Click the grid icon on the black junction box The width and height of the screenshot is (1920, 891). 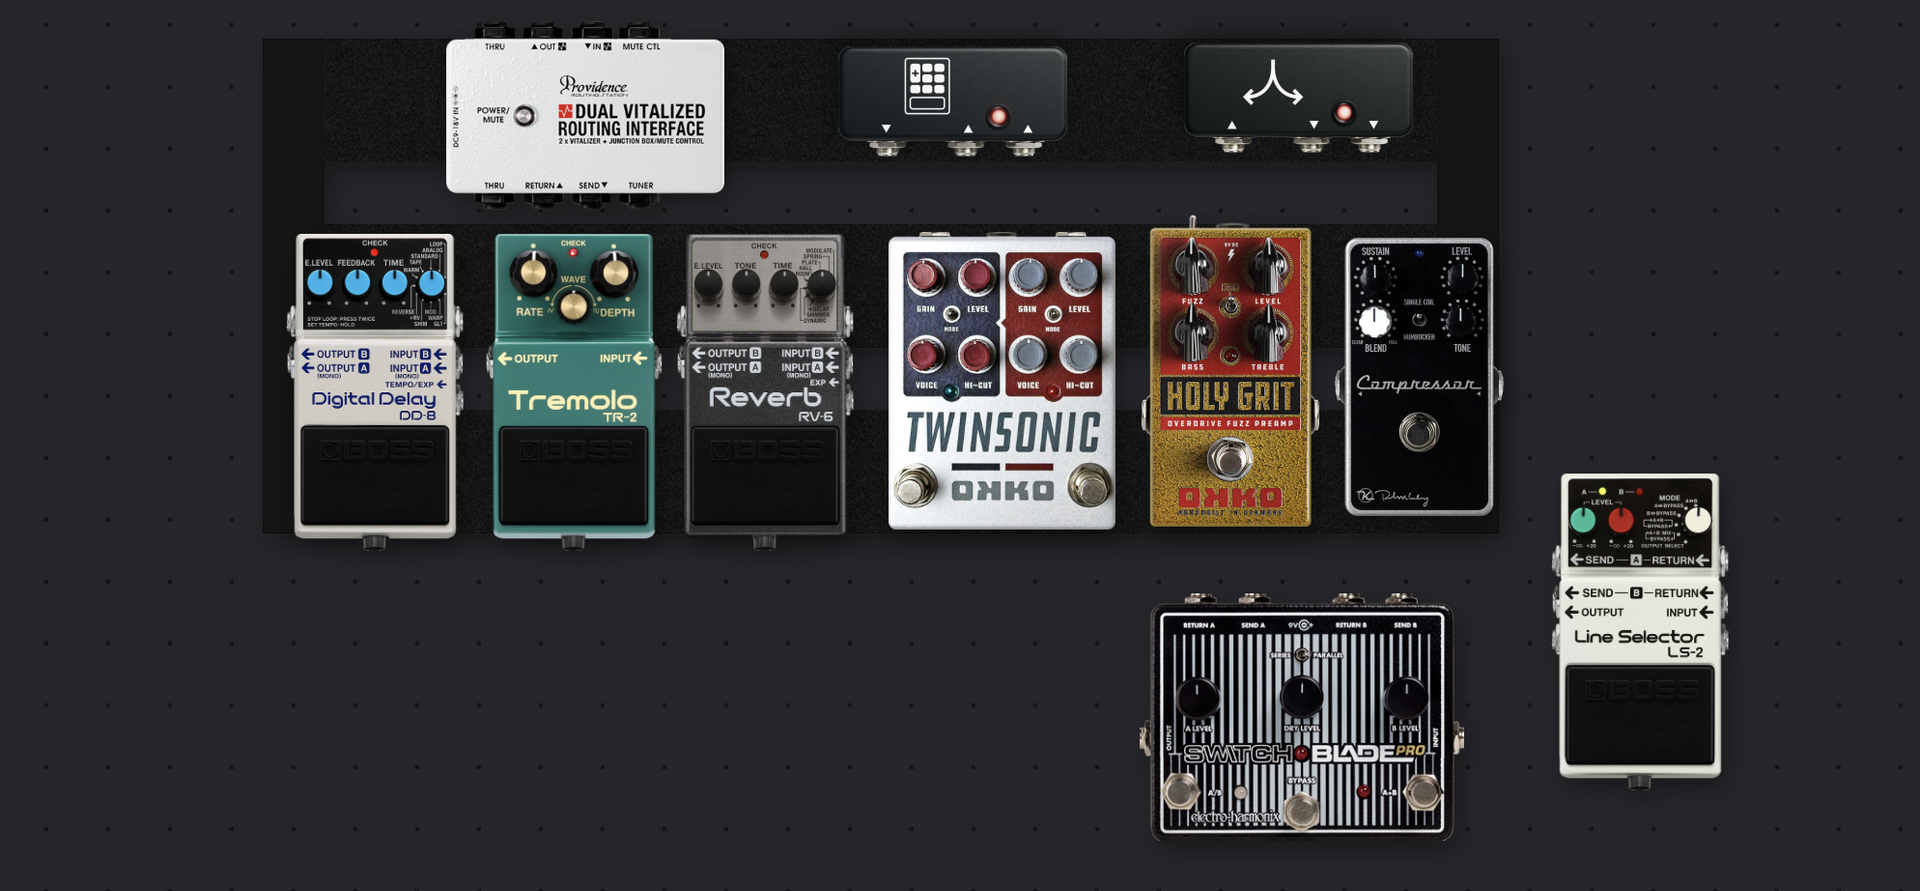pyautogui.click(x=926, y=86)
